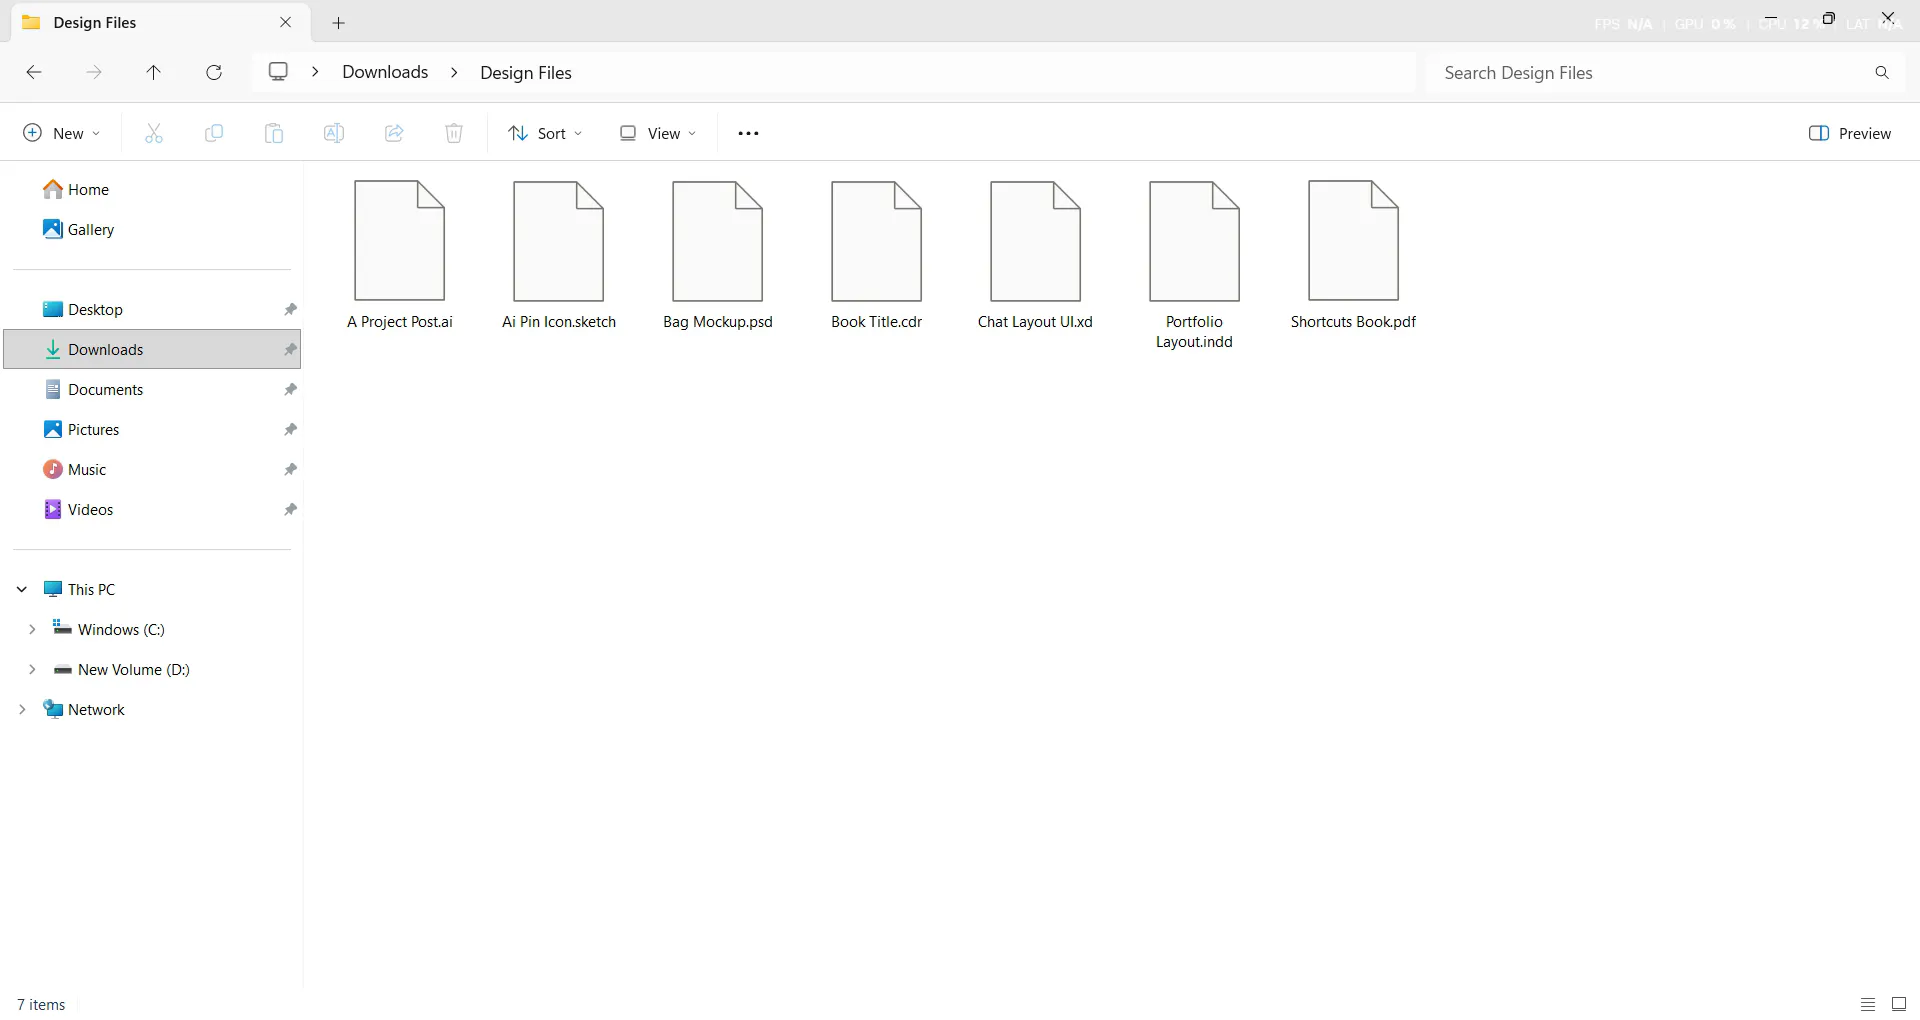Switch to Details view in status bar
Image resolution: width=1920 pixels, height=1020 pixels.
pyautogui.click(x=1867, y=1004)
